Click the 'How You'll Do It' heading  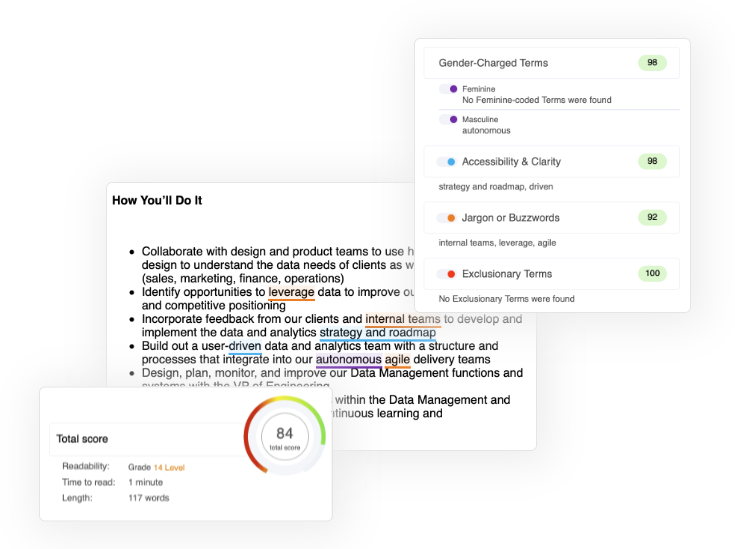click(x=157, y=201)
